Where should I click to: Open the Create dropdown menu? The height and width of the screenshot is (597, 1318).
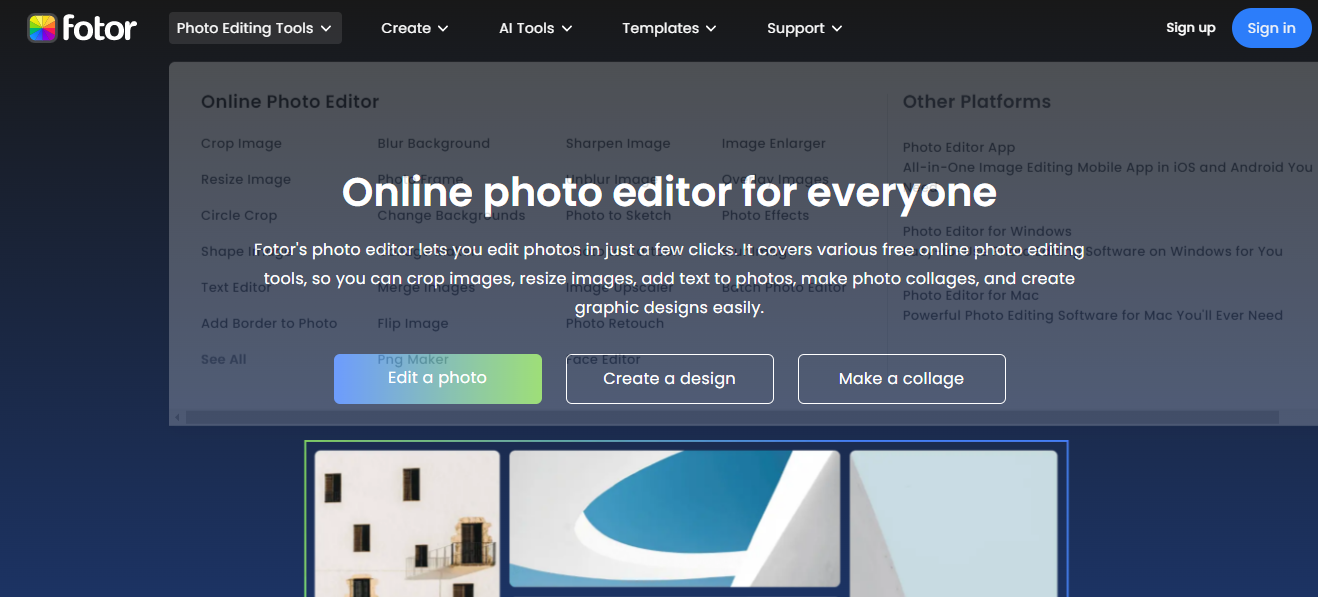414,28
